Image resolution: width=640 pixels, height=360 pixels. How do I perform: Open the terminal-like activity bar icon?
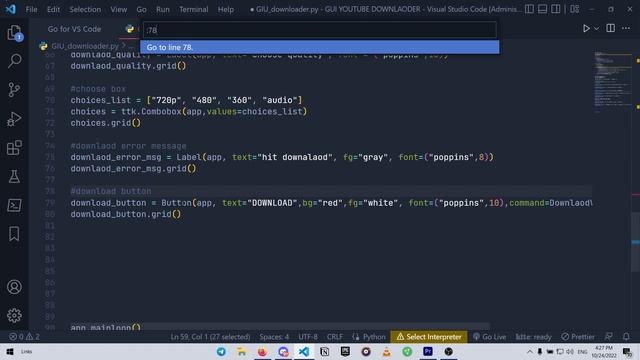(14, 205)
